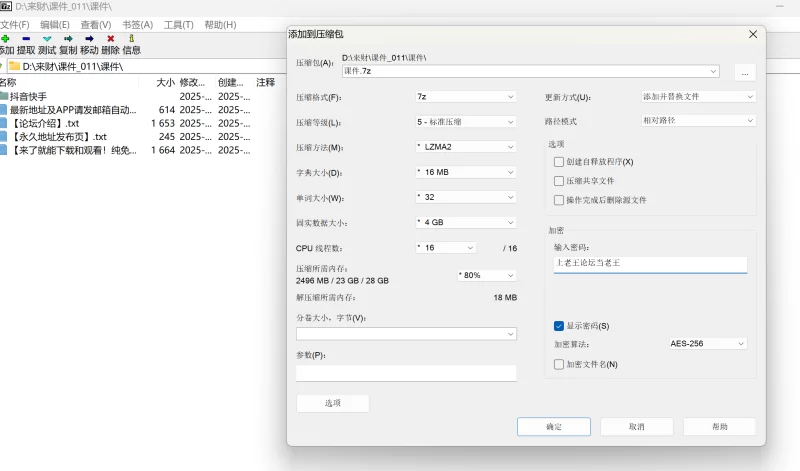The width and height of the screenshot is (800, 471).
Task: Open the 80% memory usage dropdown
Action: pyautogui.click(x=487, y=276)
